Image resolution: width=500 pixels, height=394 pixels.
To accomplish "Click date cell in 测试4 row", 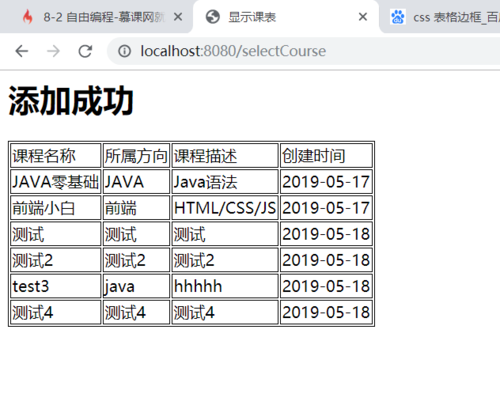I will tap(326, 312).
